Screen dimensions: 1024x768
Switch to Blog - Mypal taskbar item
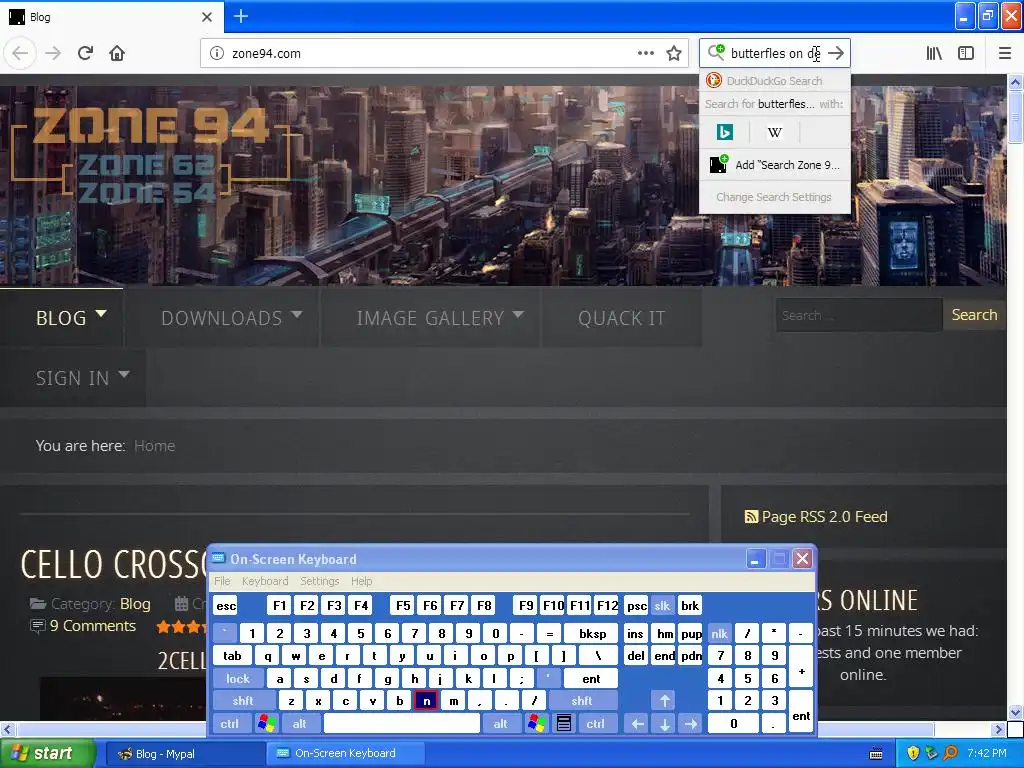(x=183, y=754)
